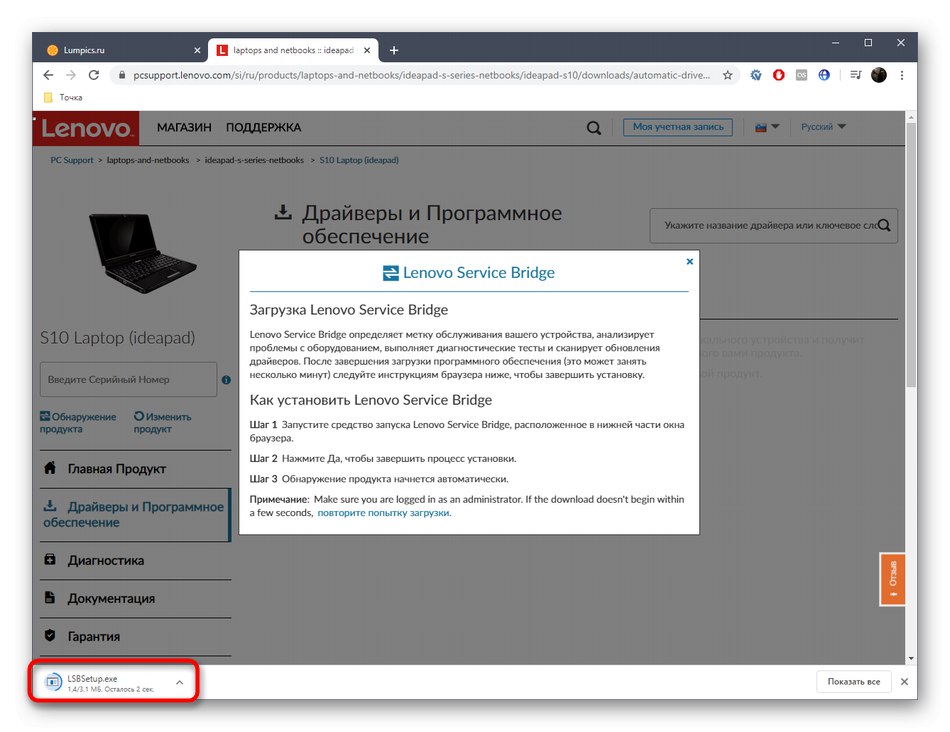The height and width of the screenshot is (732, 950).
Task: Click the S10 laptop product image
Action: (143, 253)
